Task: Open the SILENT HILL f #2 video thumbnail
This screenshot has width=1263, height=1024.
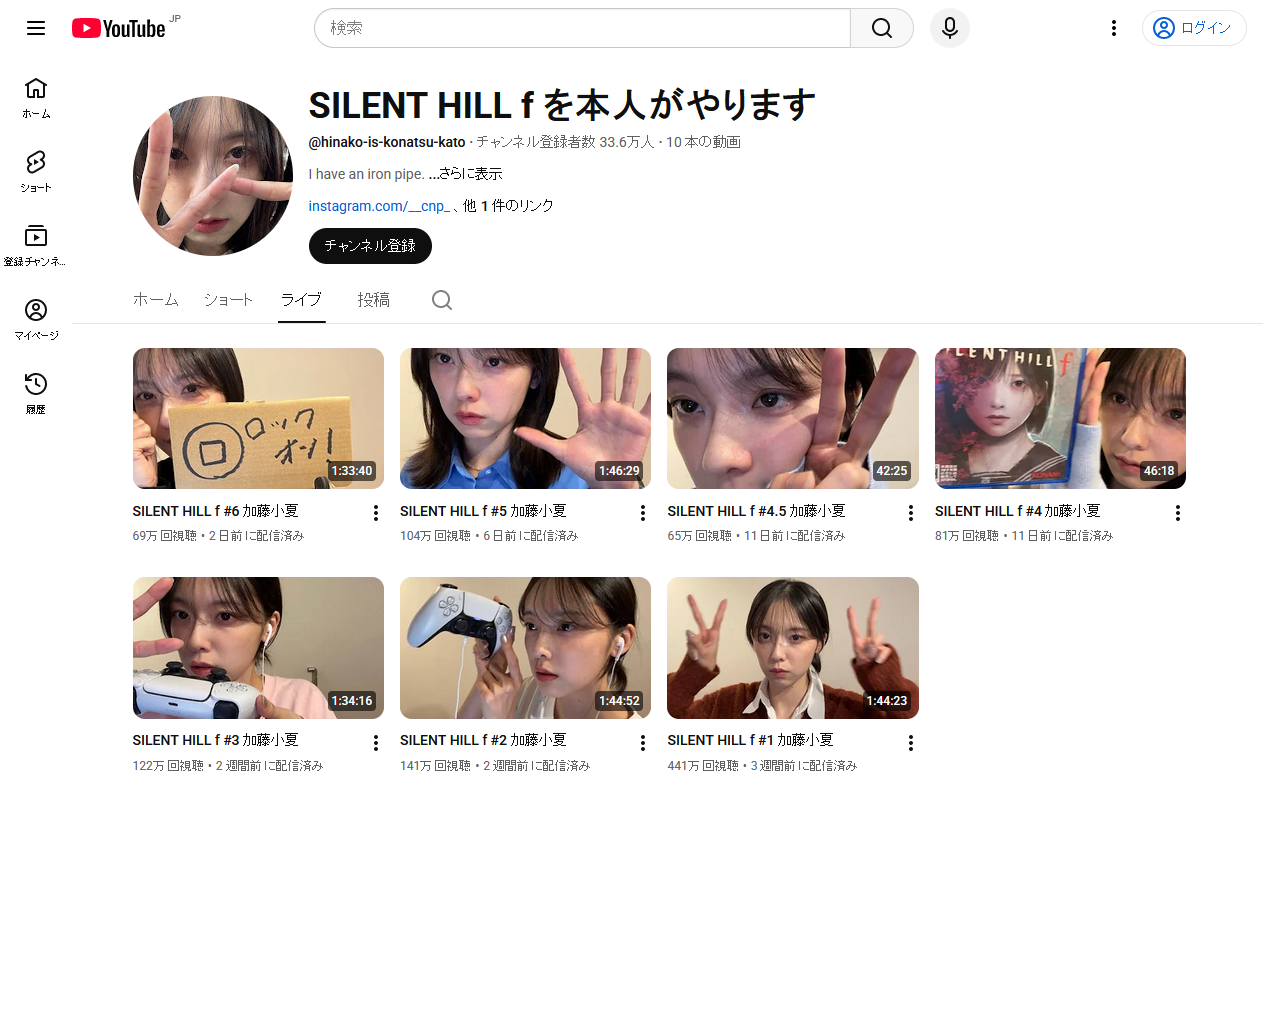Action: tap(525, 648)
